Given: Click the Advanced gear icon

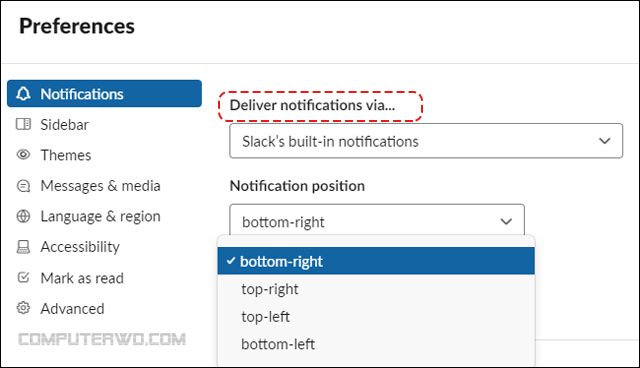Looking at the screenshot, I should point(23,308).
